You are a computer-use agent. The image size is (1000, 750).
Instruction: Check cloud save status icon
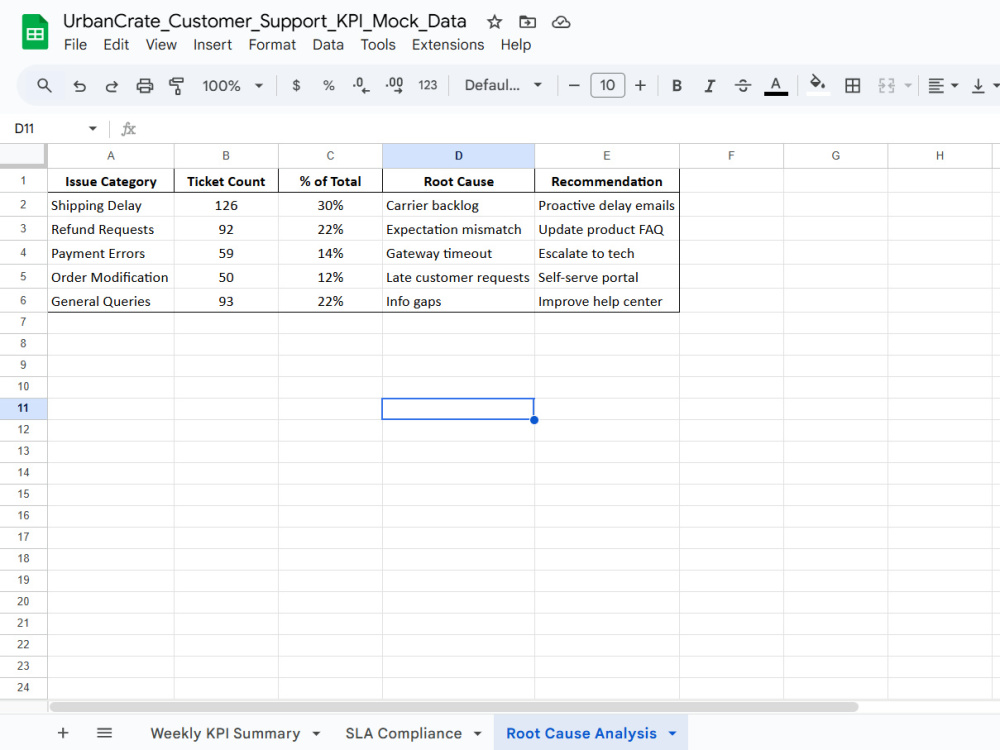(x=561, y=22)
